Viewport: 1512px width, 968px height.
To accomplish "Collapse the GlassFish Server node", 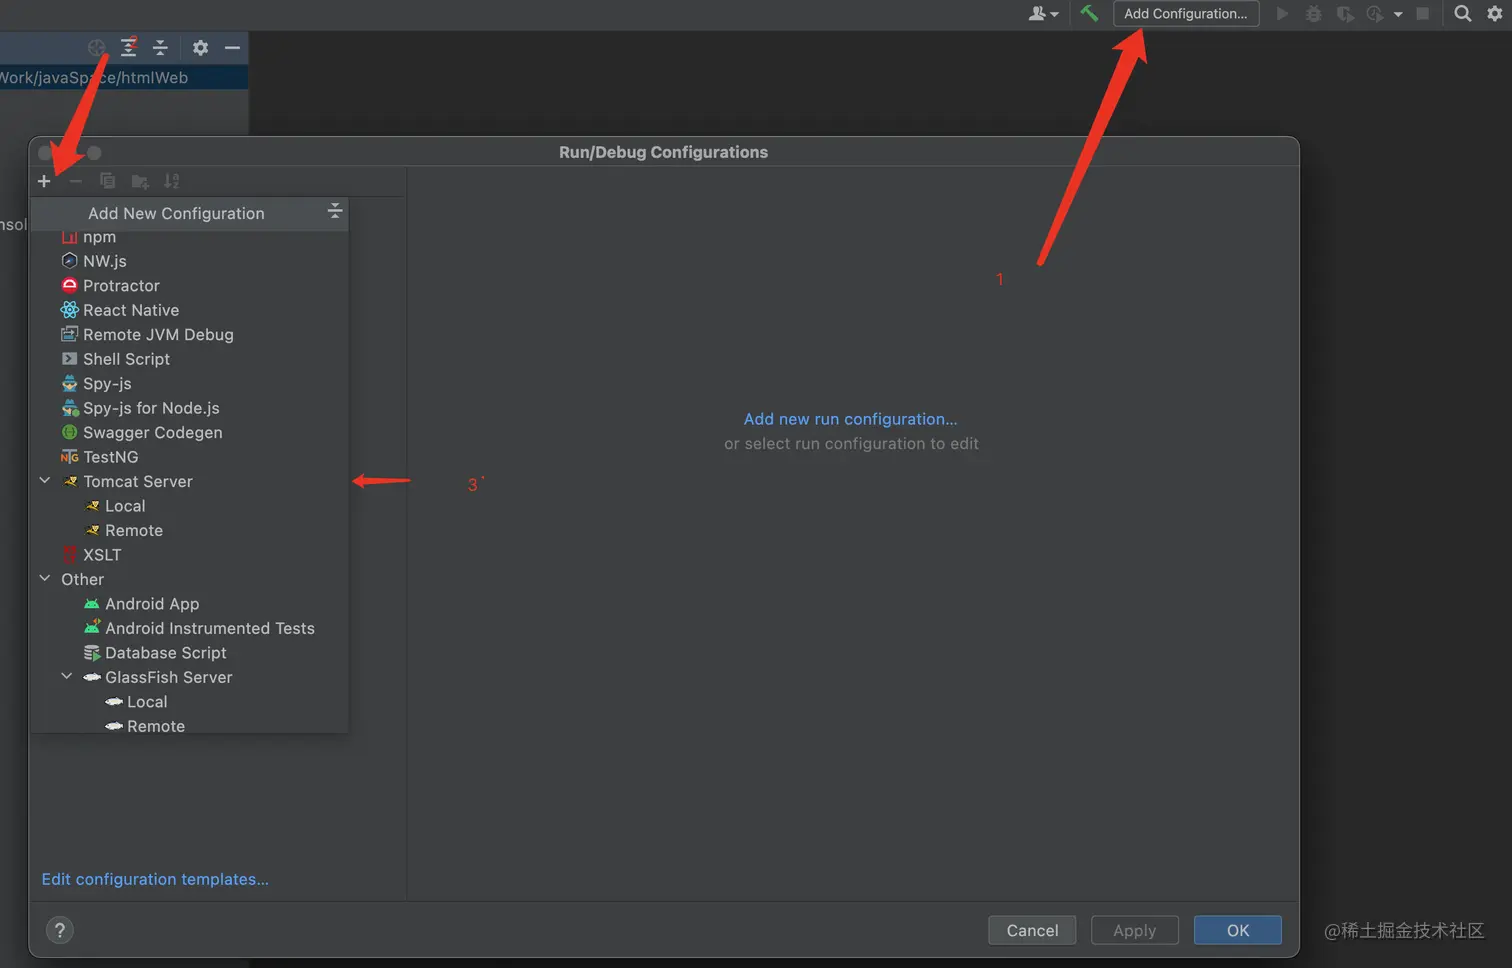I will (x=67, y=677).
